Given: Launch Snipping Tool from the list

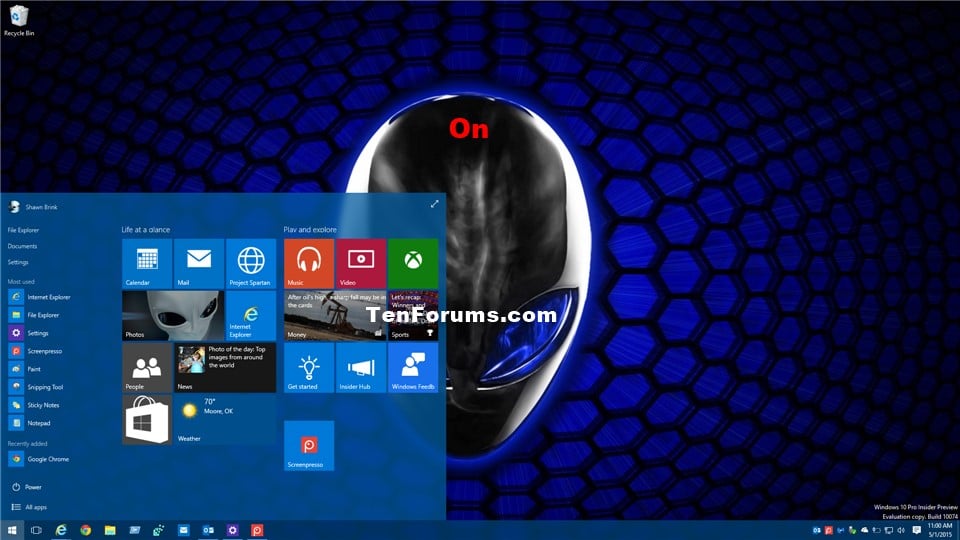Looking at the screenshot, I should 36,387.
